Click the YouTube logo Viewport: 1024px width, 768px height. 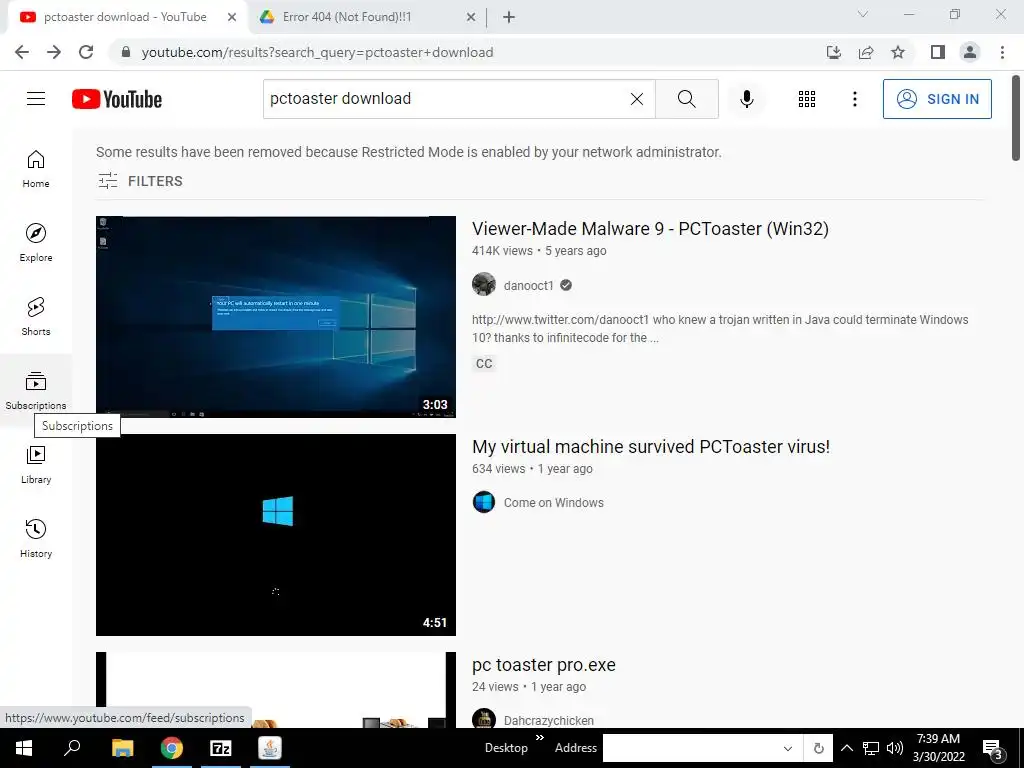117,99
